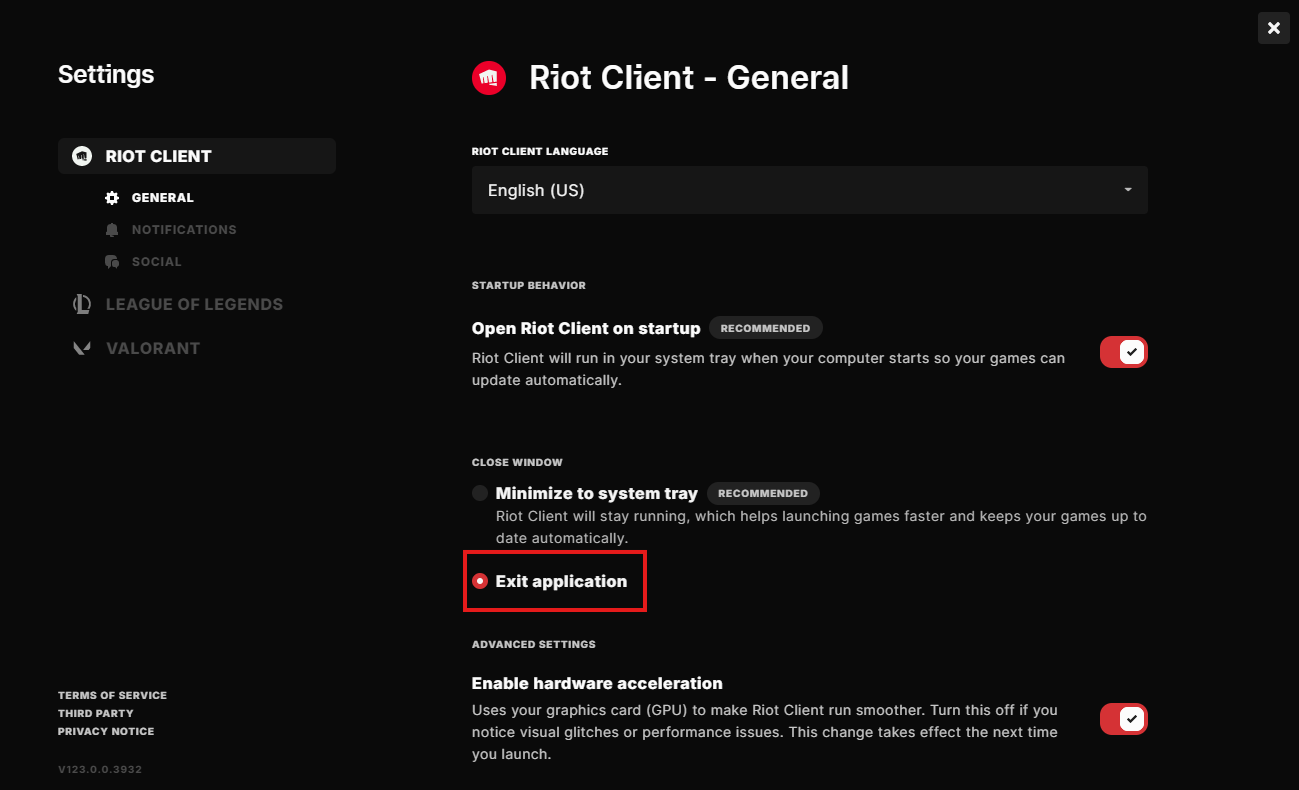Click the STARTUP BEHAVIOR section label
This screenshot has height=790, width=1299.
tap(529, 285)
